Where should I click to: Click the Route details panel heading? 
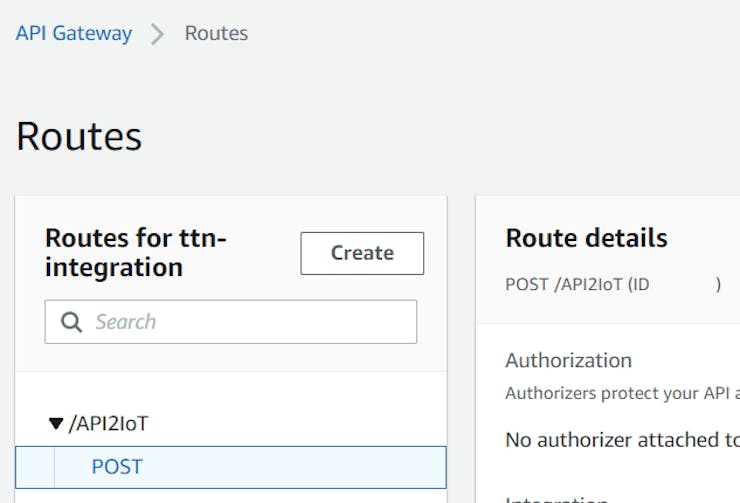tap(586, 238)
